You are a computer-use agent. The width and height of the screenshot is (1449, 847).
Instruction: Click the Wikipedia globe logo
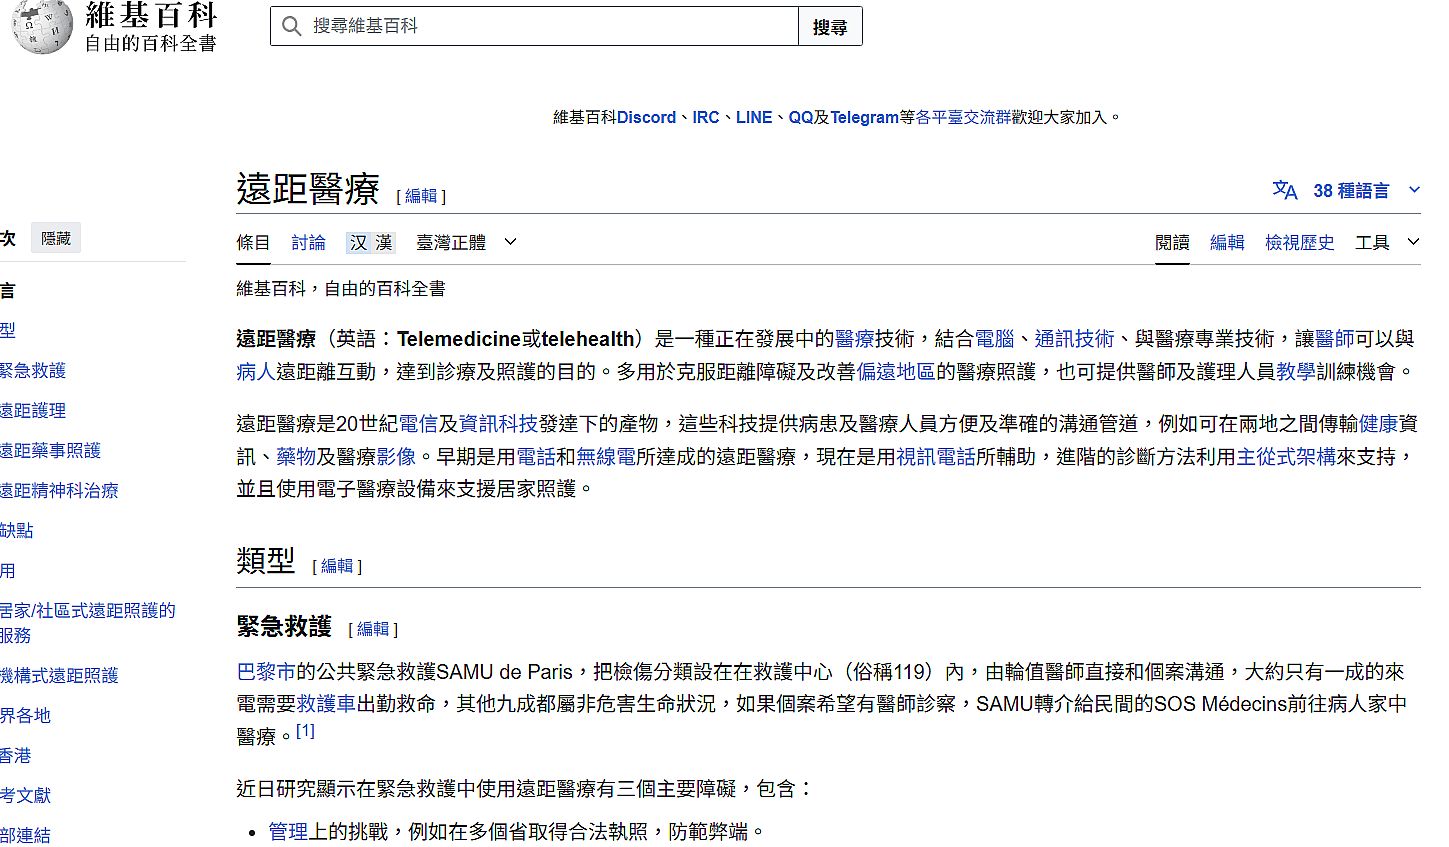pyautogui.click(x=42, y=27)
